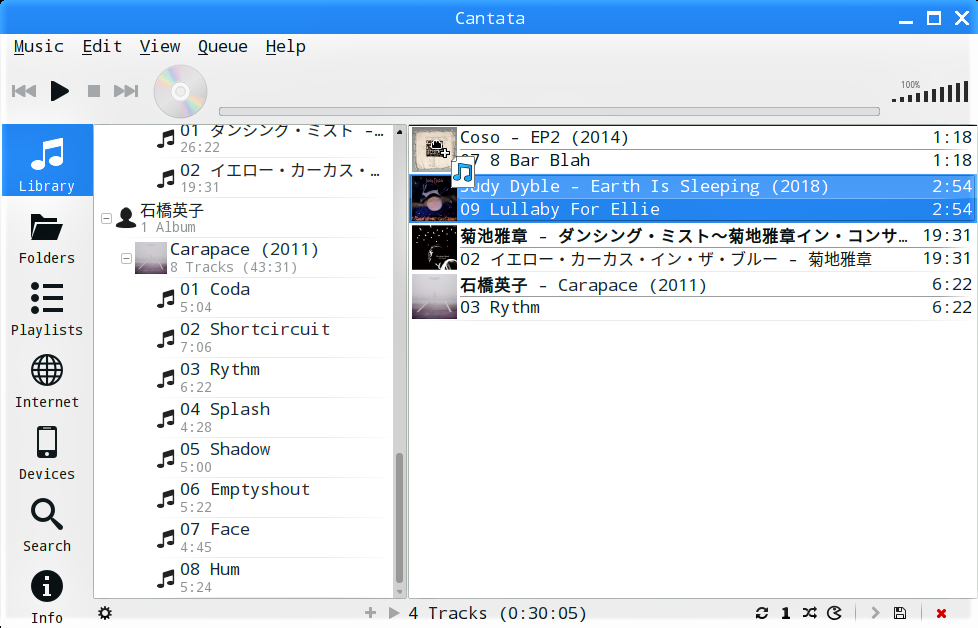The image size is (978, 628).
Task: Click the center on current track arrow
Action: click(875, 613)
